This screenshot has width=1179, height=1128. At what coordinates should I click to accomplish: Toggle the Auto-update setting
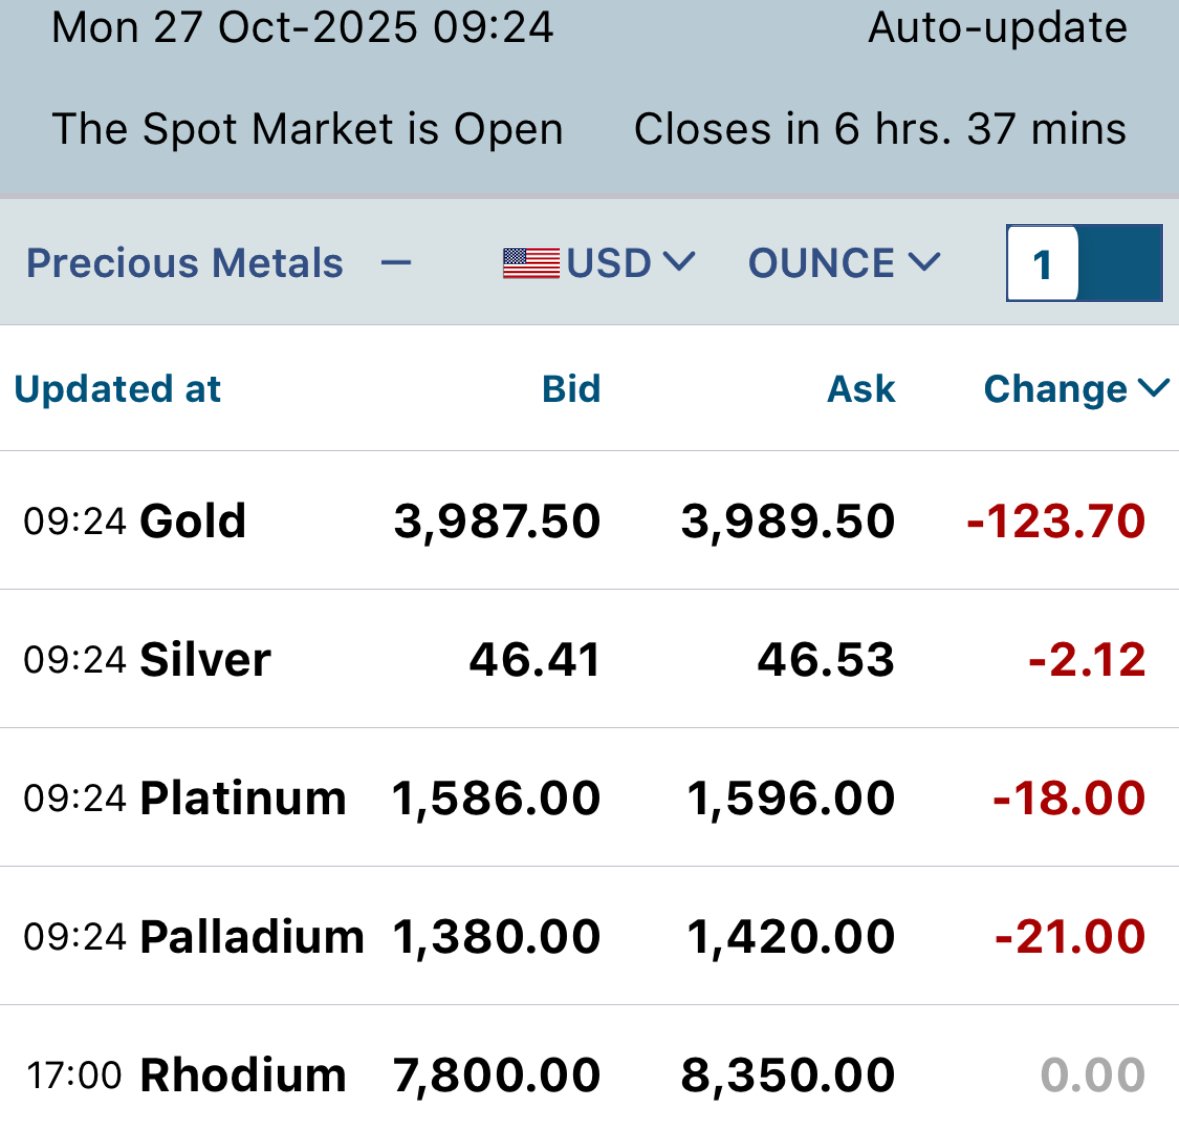997,28
